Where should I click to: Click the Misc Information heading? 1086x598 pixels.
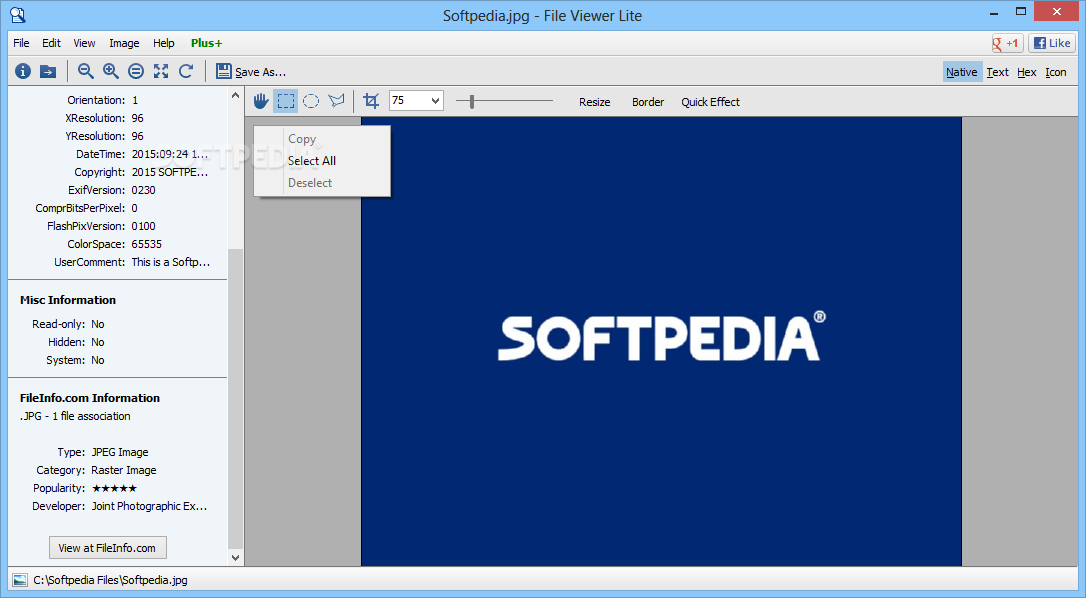(x=68, y=300)
